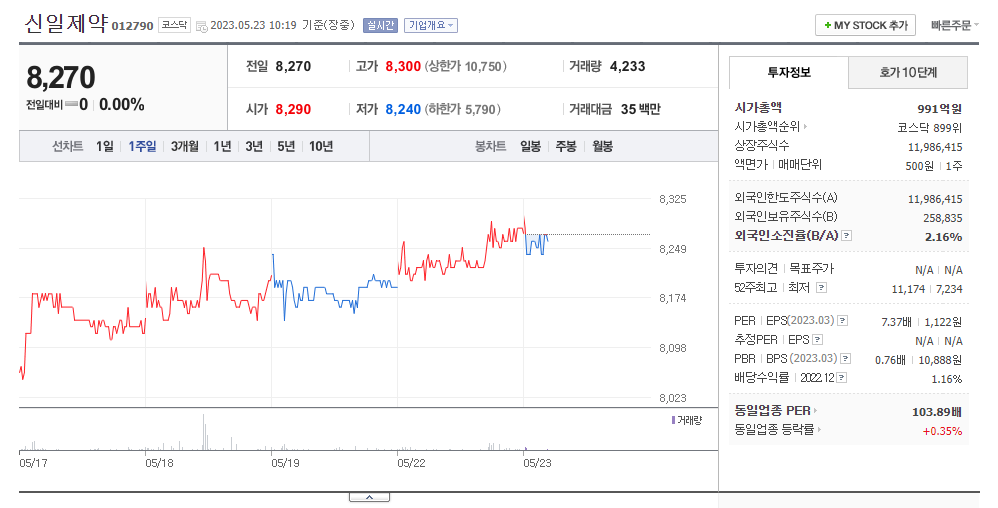Click the 05/18 date marker on chart axis
The height and width of the screenshot is (508, 998).
pyautogui.click(x=159, y=463)
